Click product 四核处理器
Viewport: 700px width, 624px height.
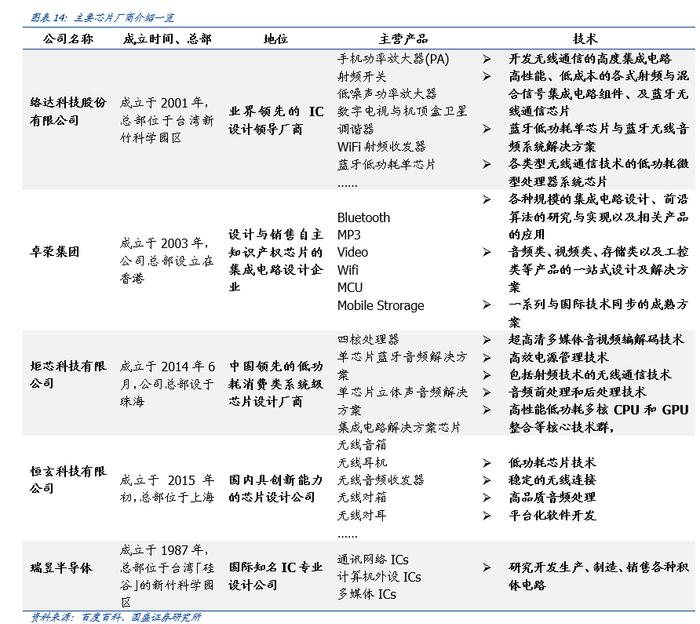click(368, 340)
